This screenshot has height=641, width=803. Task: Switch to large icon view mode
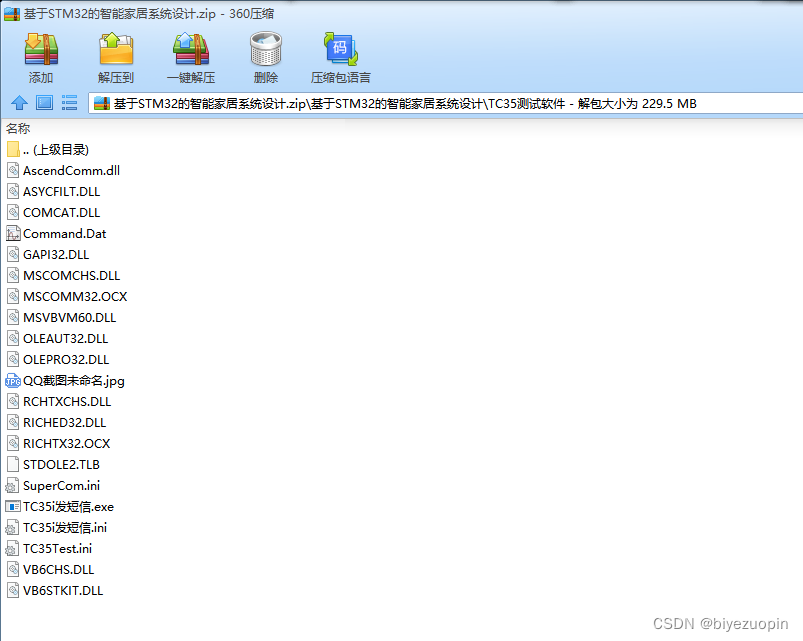point(45,103)
